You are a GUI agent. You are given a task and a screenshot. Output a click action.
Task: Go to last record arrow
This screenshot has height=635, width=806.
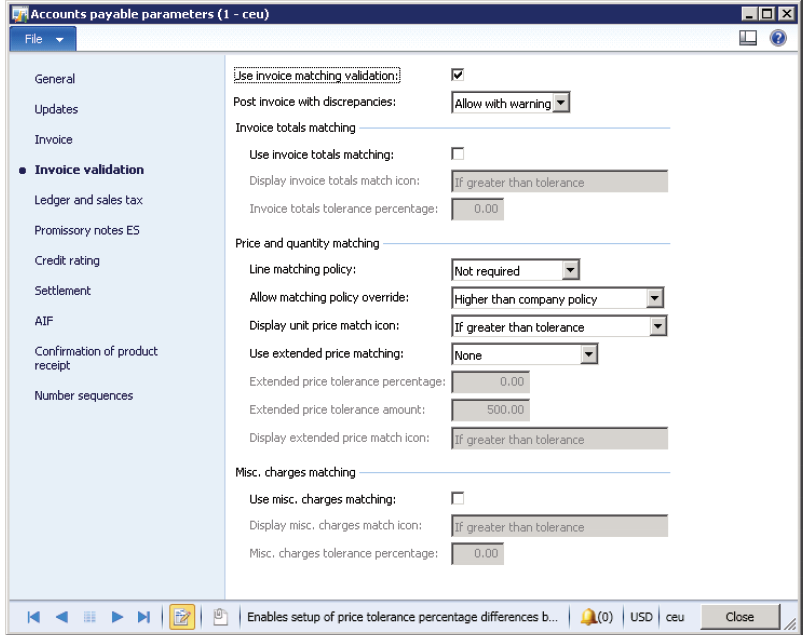[144, 617]
